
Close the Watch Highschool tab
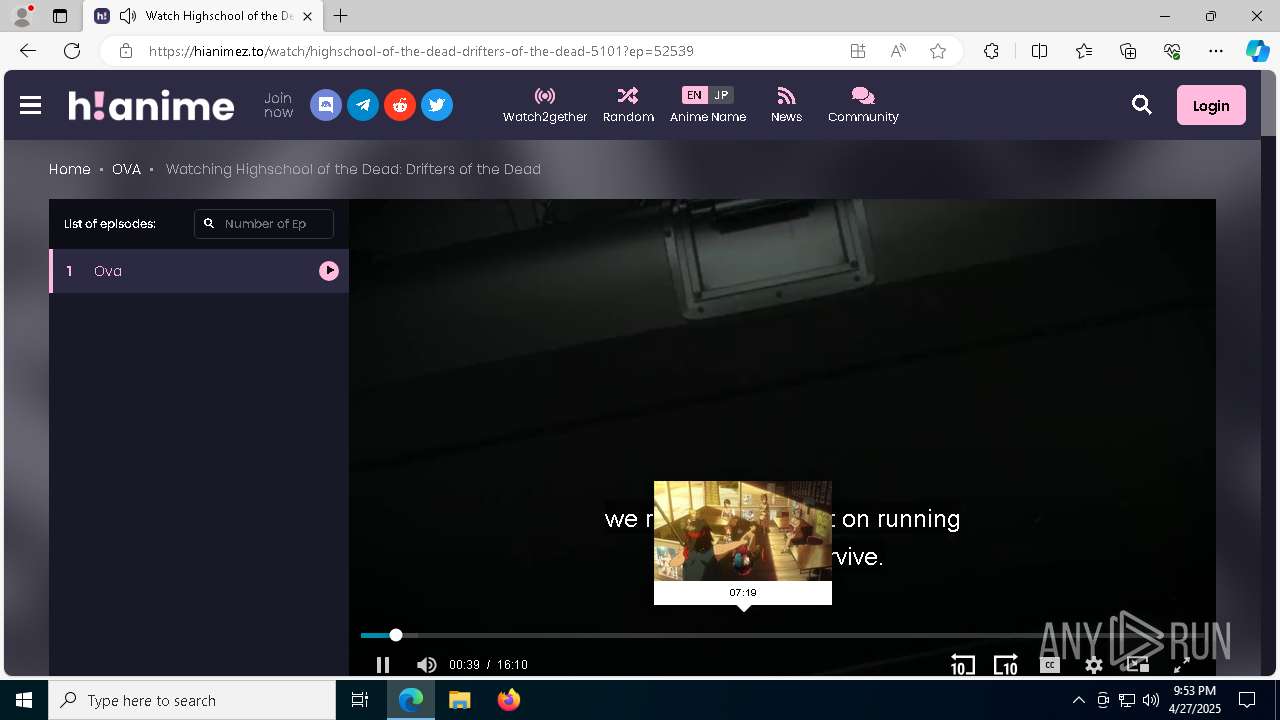coord(308,16)
